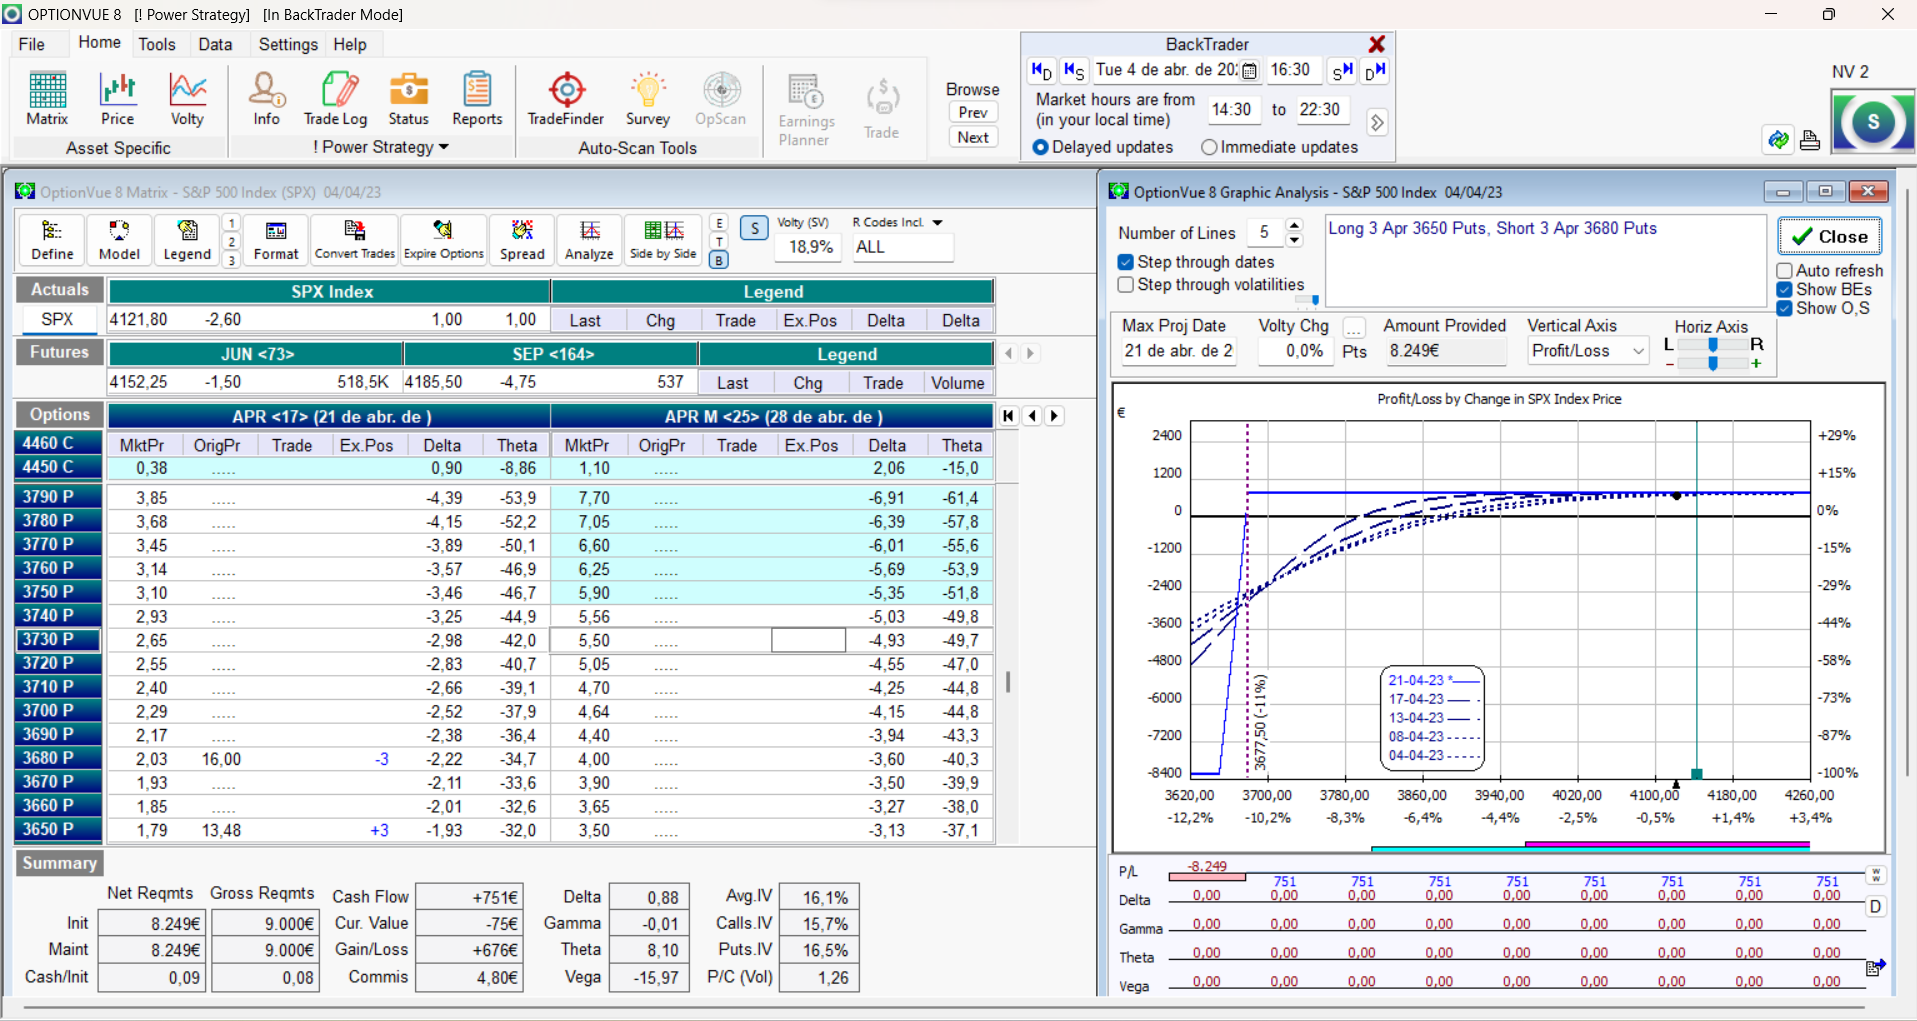Open the Price chart icon

(x=117, y=99)
